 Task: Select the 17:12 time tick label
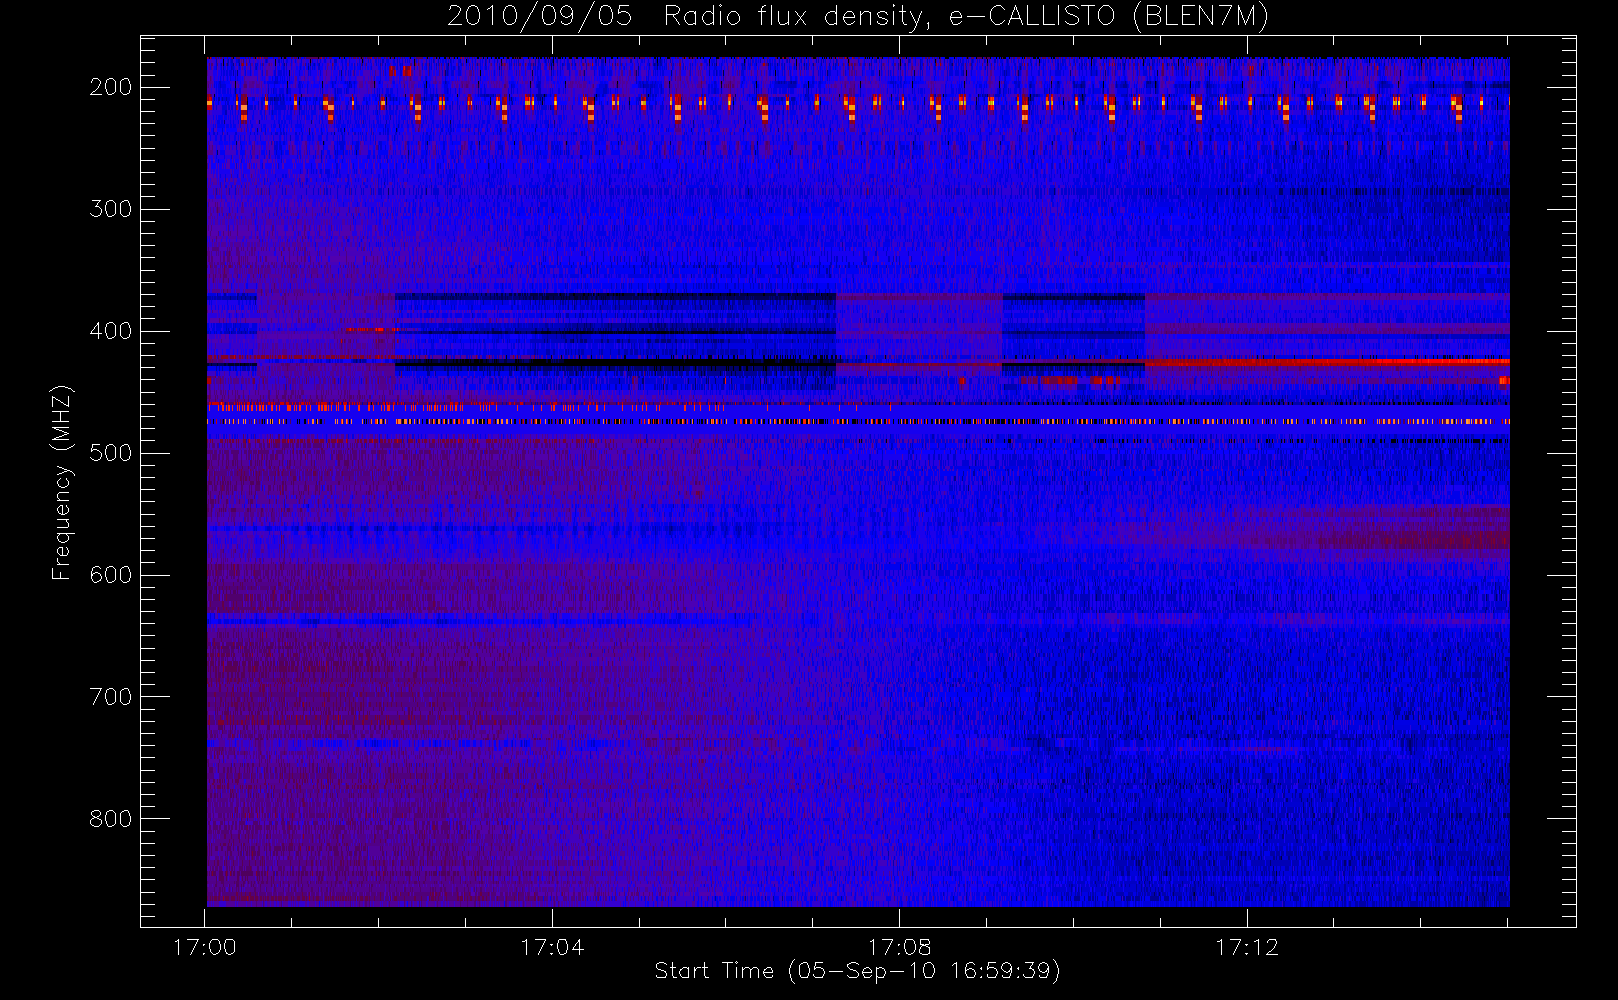(x=1247, y=947)
